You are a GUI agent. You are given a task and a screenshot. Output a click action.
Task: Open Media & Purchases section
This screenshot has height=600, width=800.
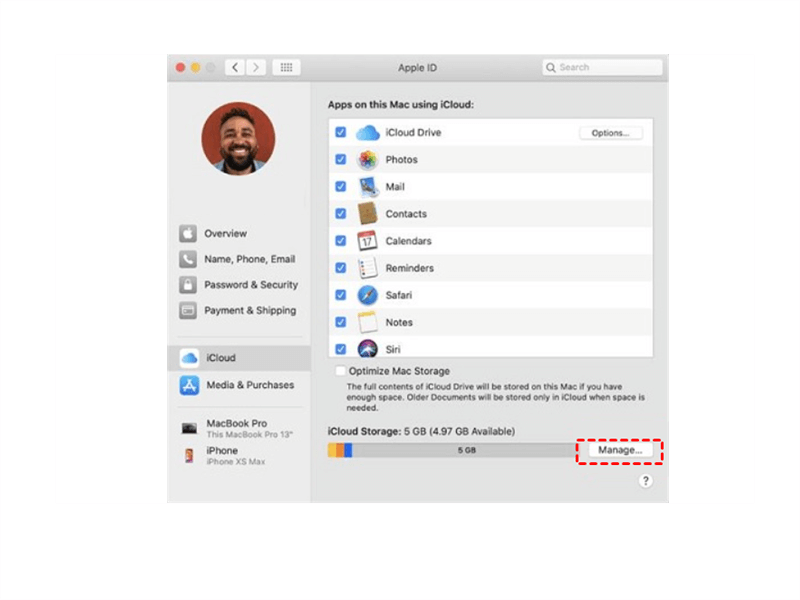pyautogui.click(x=239, y=385)
